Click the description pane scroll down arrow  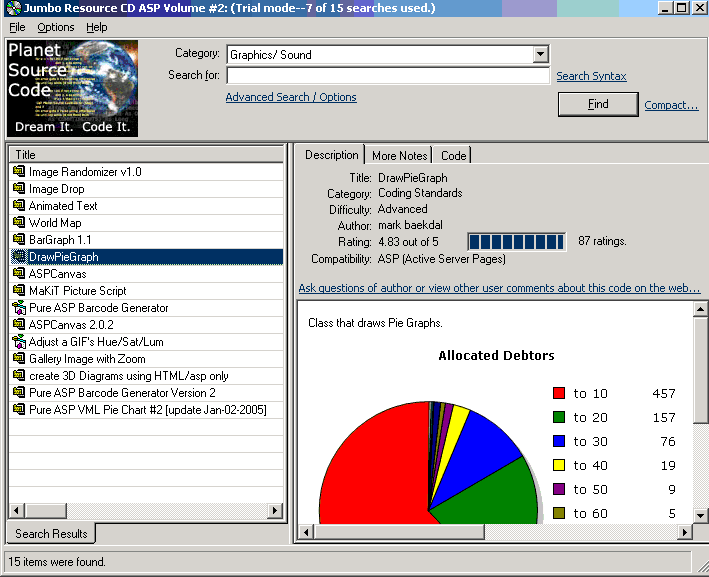point(700,515)
